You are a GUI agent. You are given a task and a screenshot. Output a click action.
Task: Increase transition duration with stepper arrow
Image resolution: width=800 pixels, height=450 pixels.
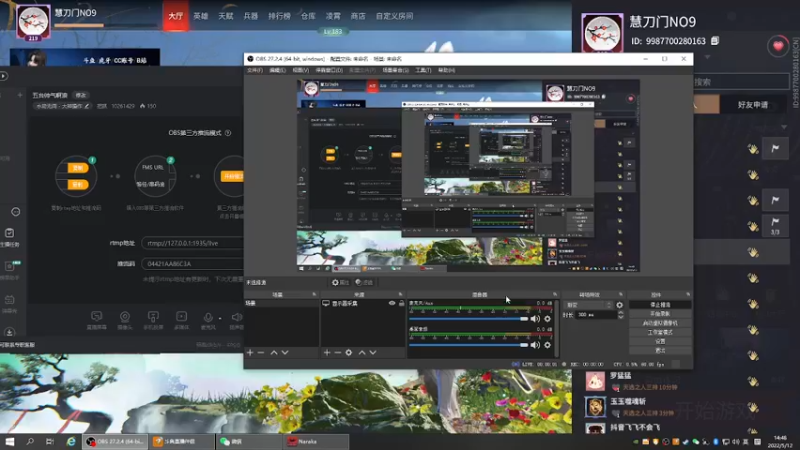[620, 313]
